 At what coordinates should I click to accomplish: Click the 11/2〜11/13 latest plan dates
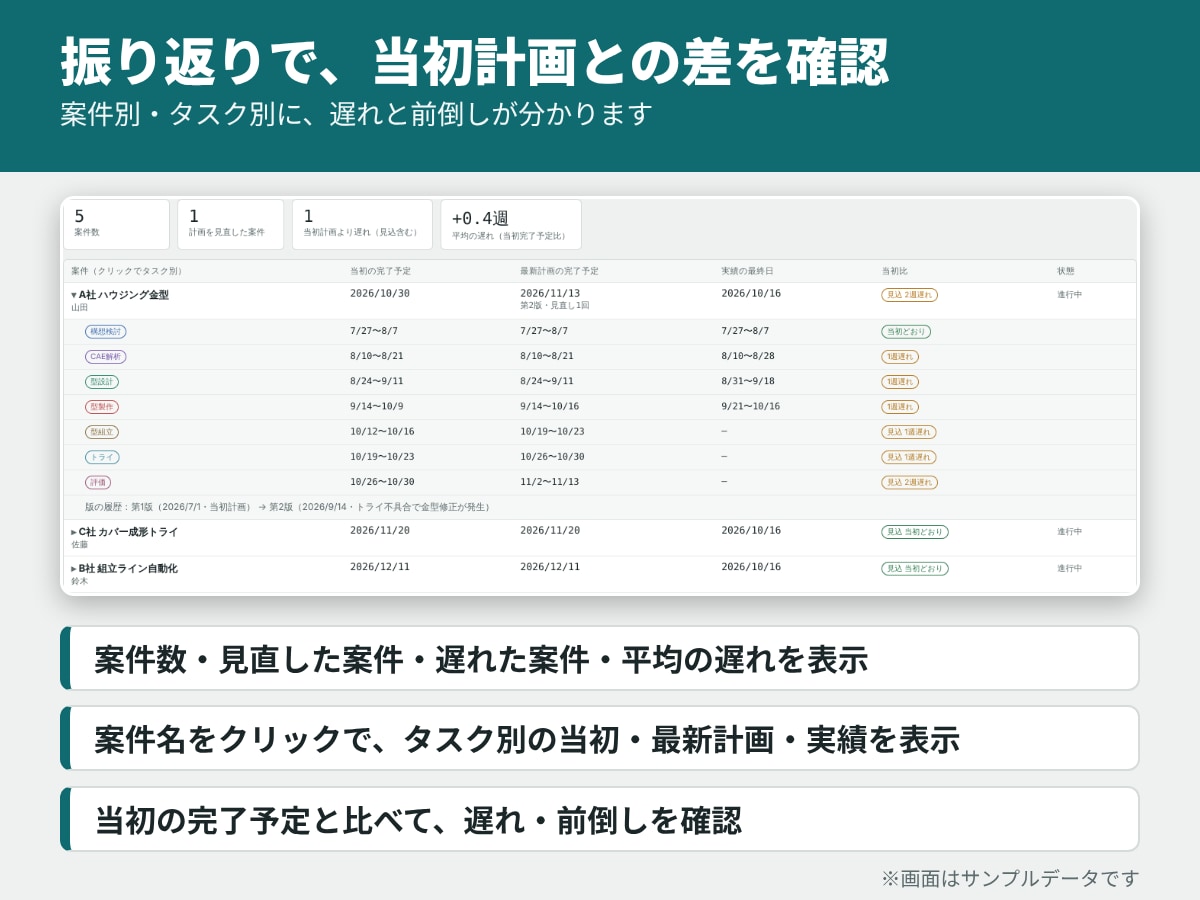pos(549,481)
